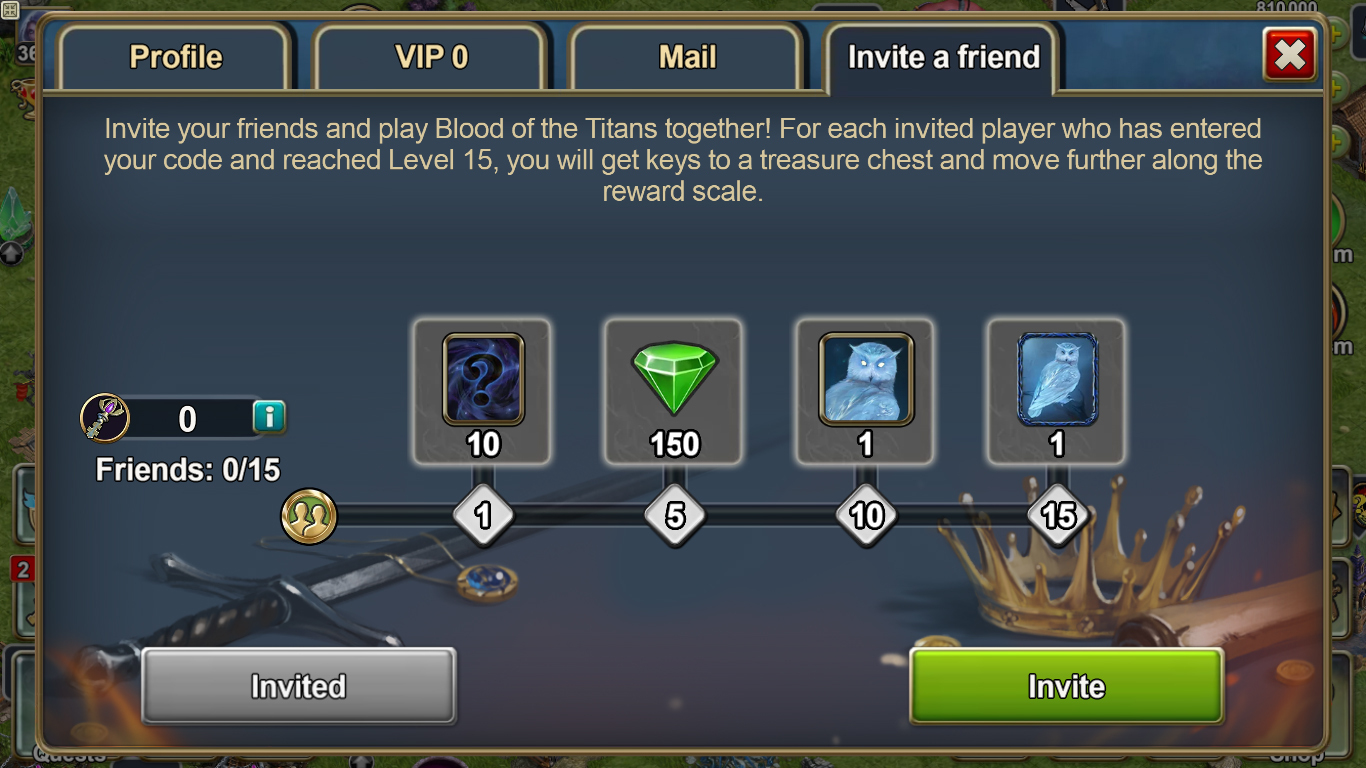This screenshot has width=1366, height=768.
Task: Select the milestone 5 diamond marker
Action: tap(675, 516)
